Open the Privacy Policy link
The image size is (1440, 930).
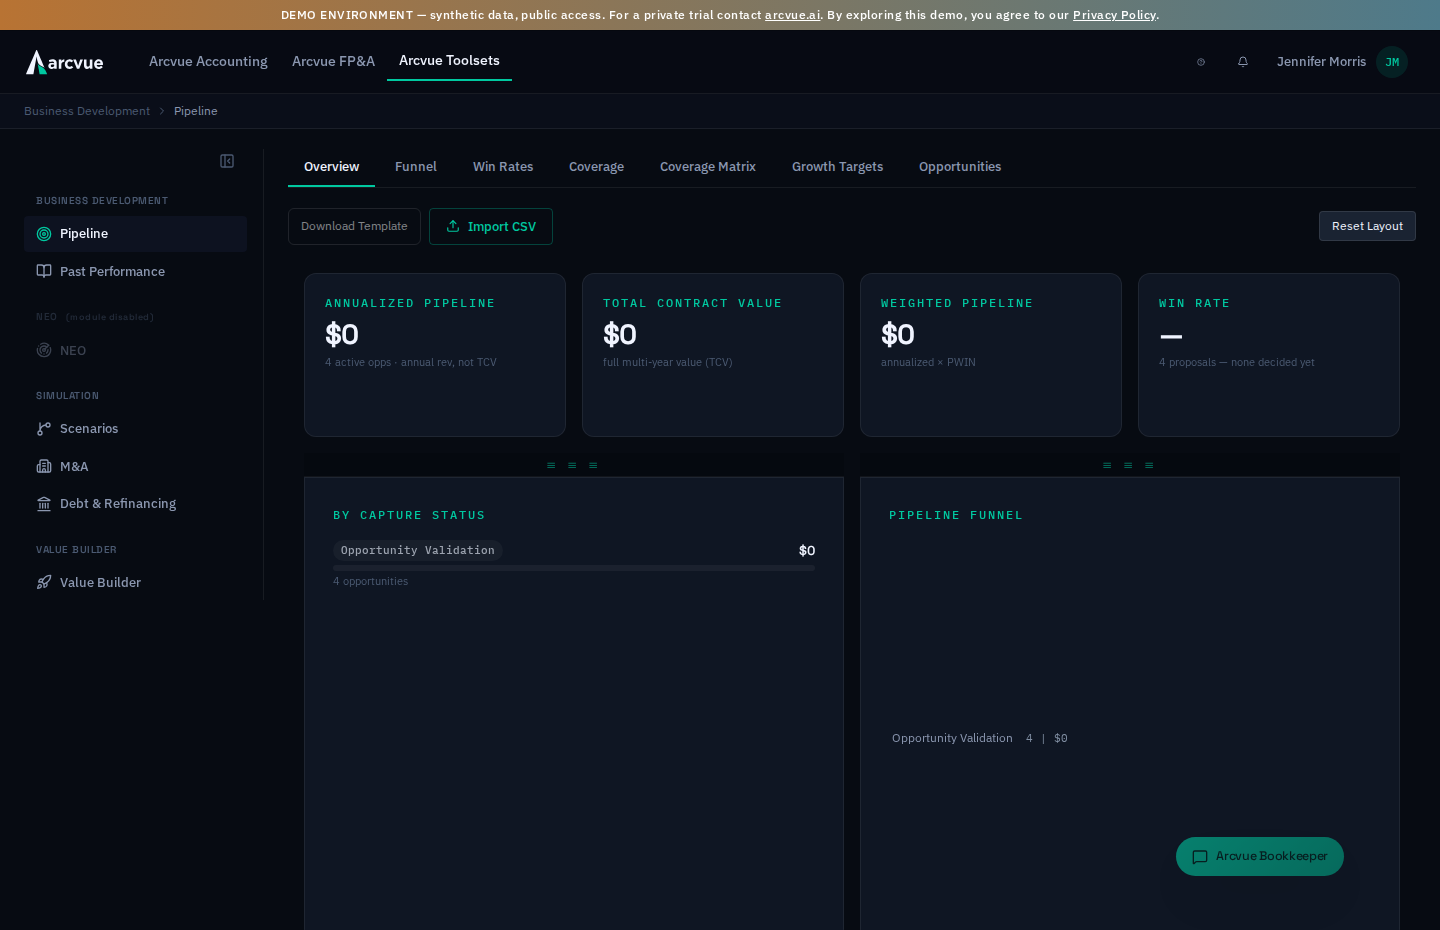click(1114, 15)
